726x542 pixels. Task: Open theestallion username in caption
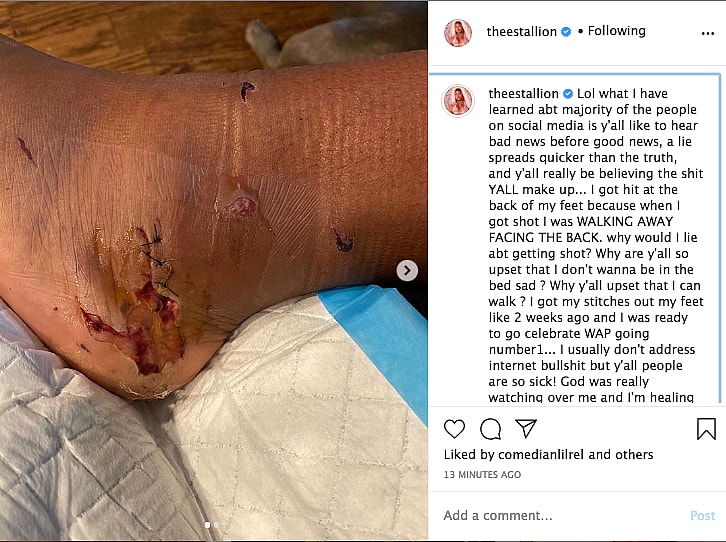pyautogui.click(x=523, y=93)
